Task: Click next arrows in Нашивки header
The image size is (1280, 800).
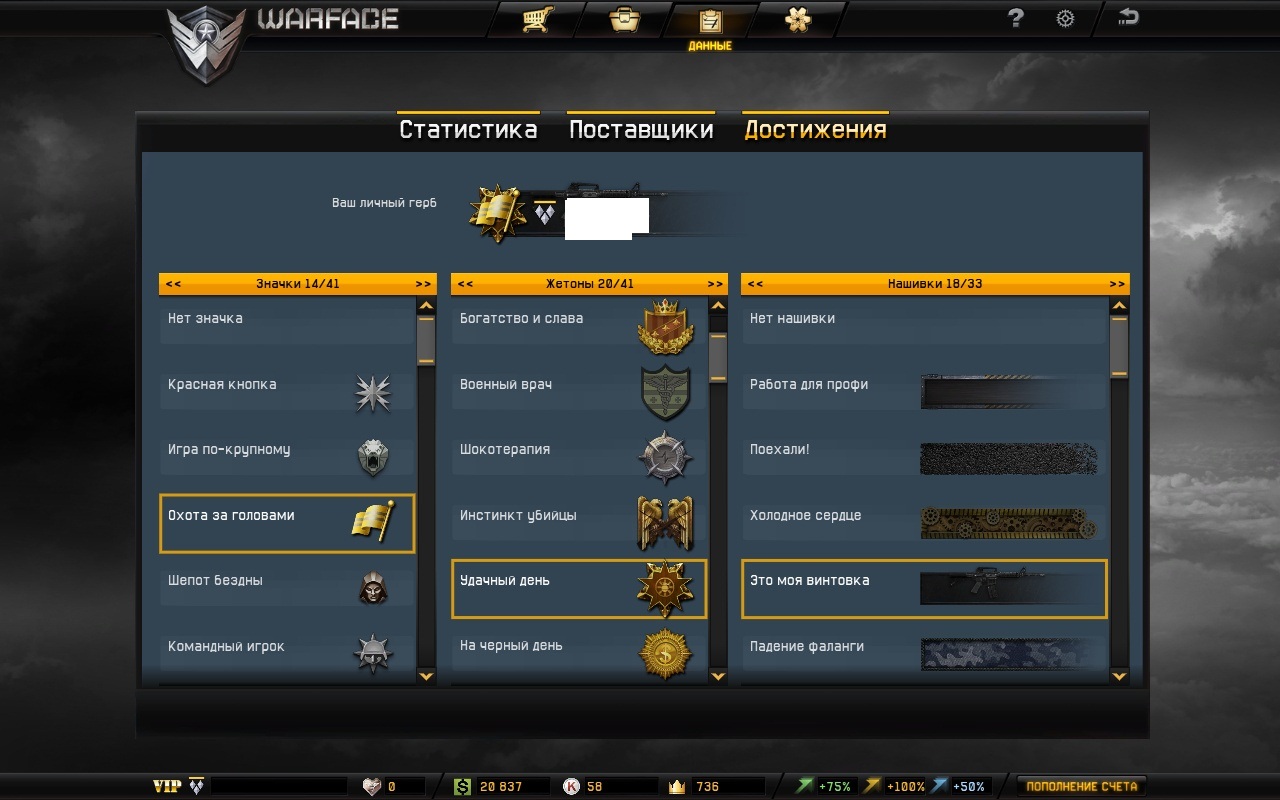Action: point(1116,284)
